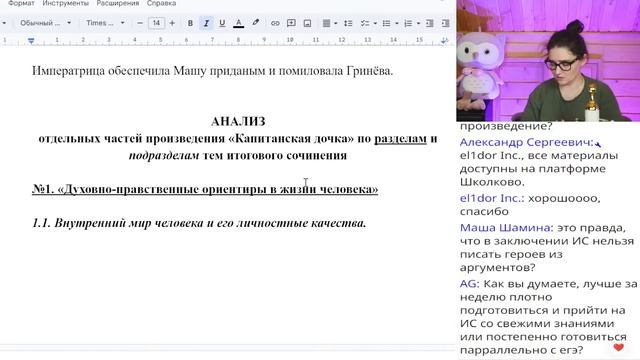Screen dimensions: 640x360
Task: Open Формат menu
Action: coord(22,3)
